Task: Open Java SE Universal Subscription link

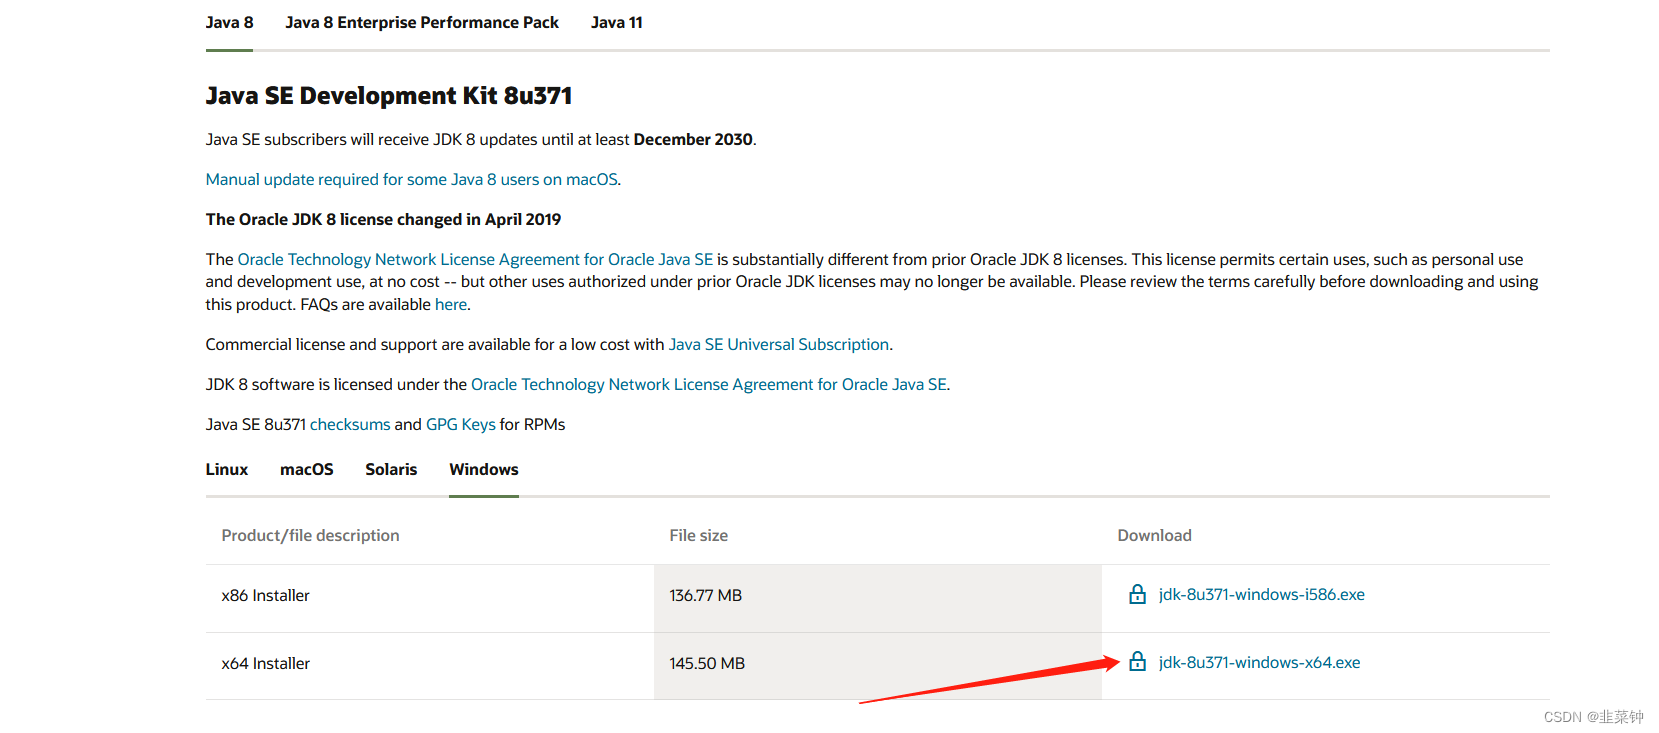Action: click(779, 344)
